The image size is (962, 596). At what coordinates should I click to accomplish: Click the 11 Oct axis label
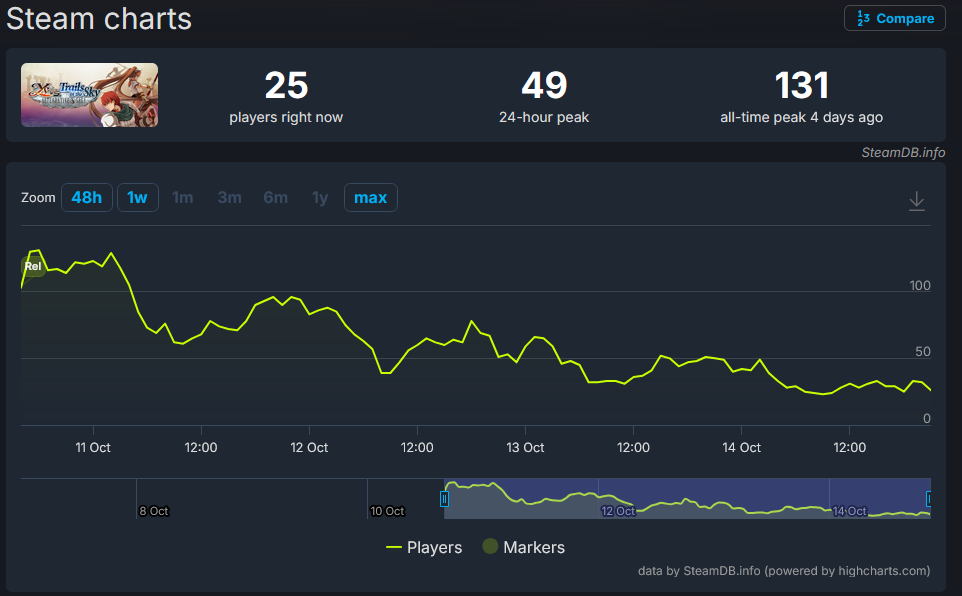[x=93, y=447]
